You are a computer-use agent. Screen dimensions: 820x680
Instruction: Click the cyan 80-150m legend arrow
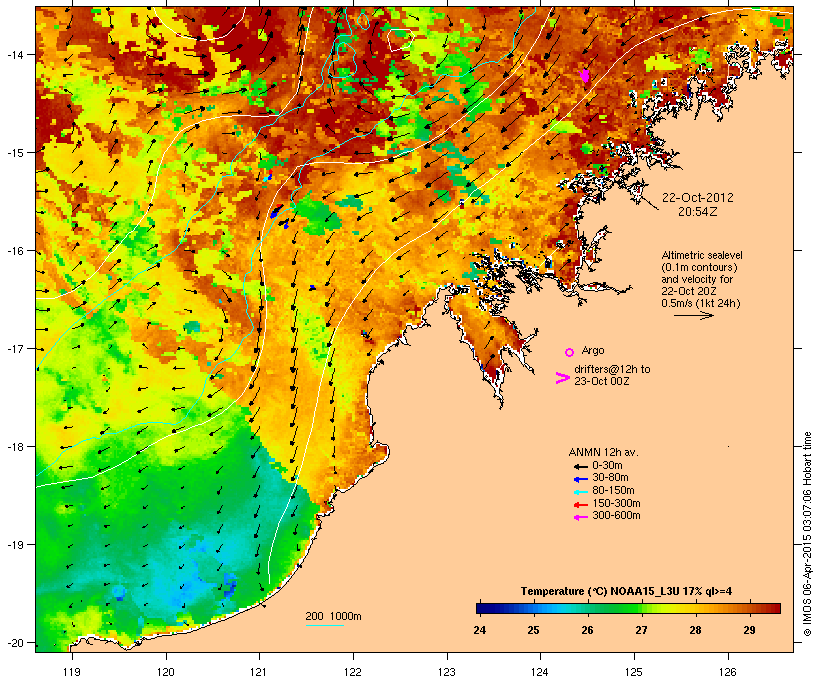coord(580,492)
